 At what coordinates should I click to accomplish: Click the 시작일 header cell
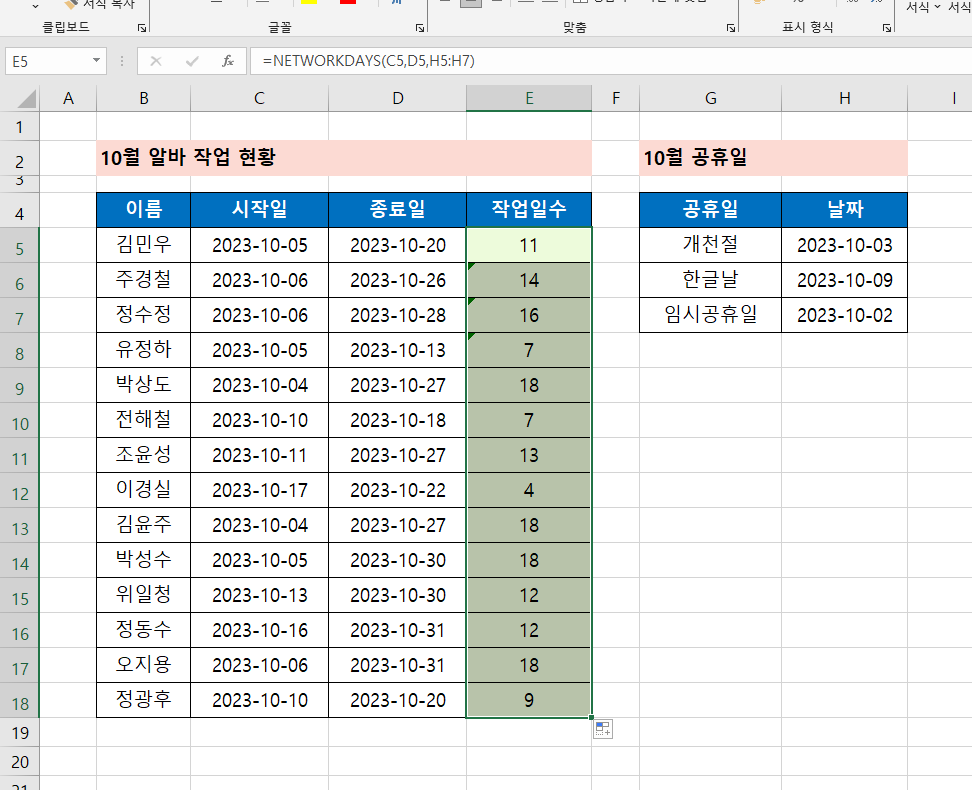tap(259, 210)
